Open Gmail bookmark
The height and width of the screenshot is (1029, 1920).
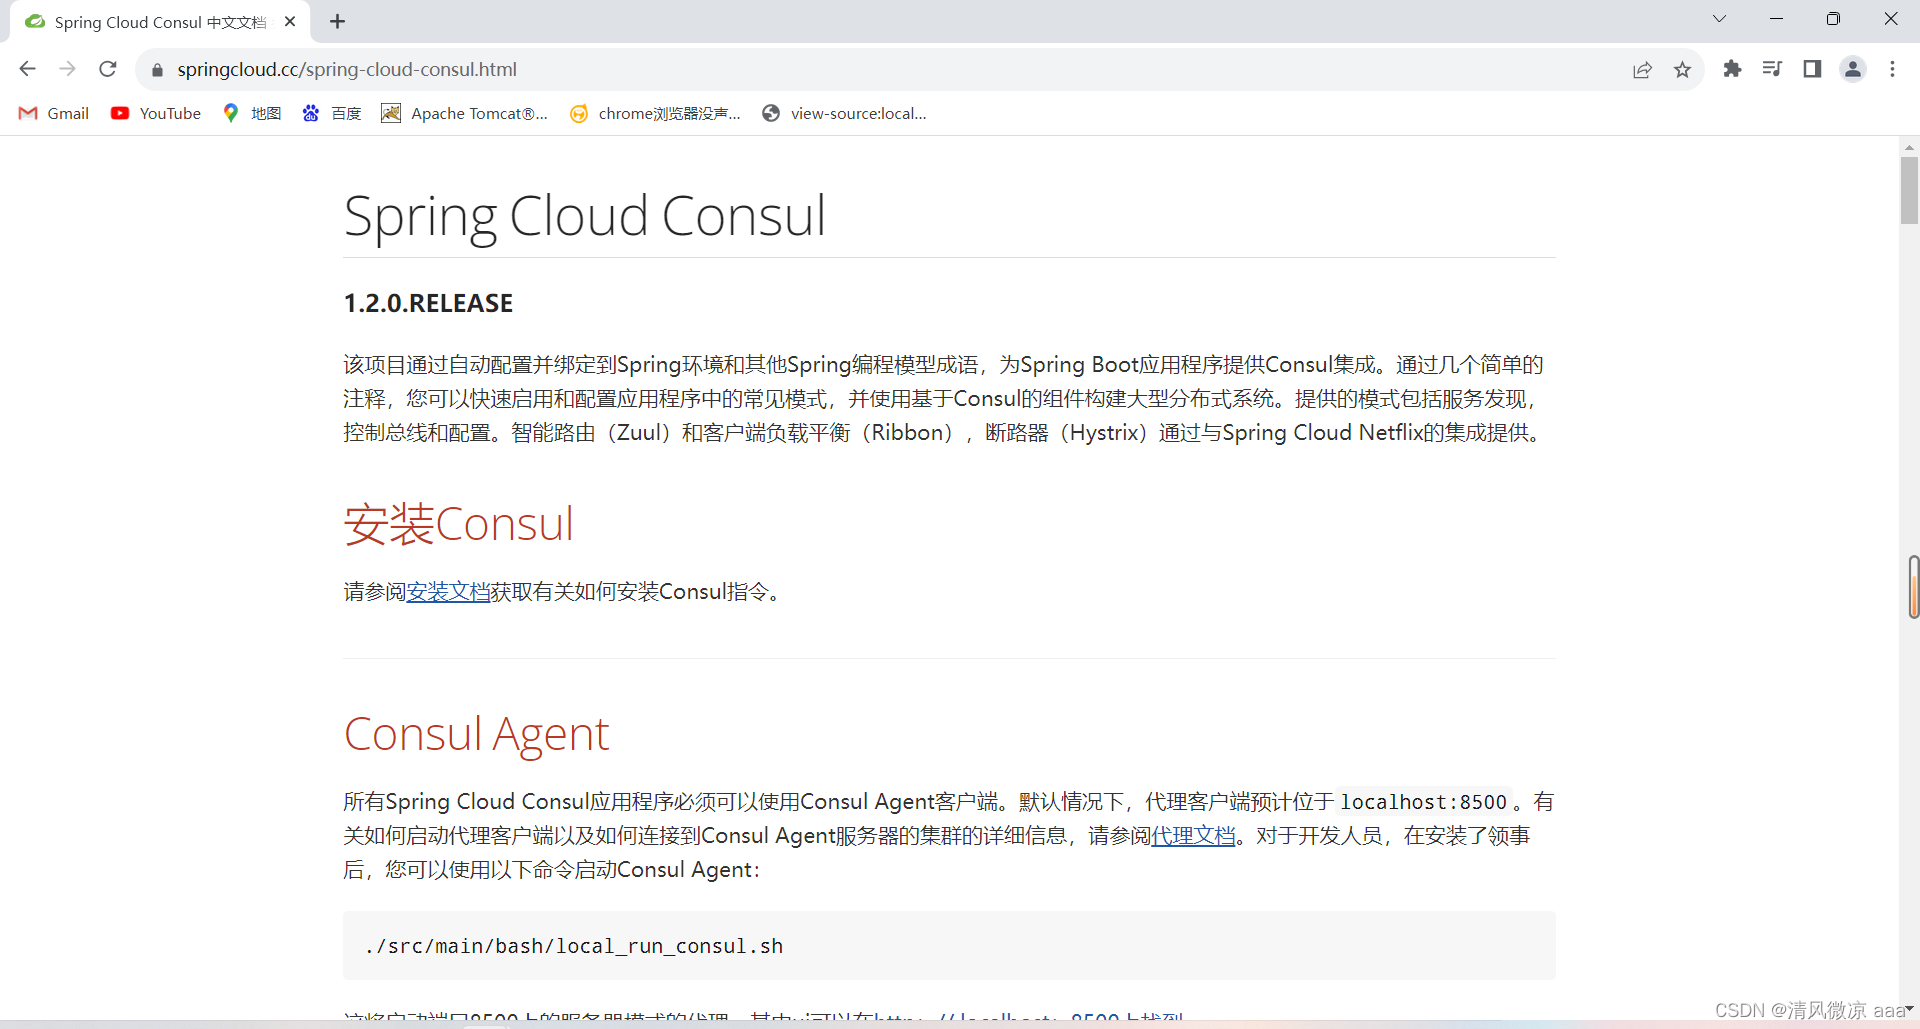pyautogui.click(x=54, y=113)
